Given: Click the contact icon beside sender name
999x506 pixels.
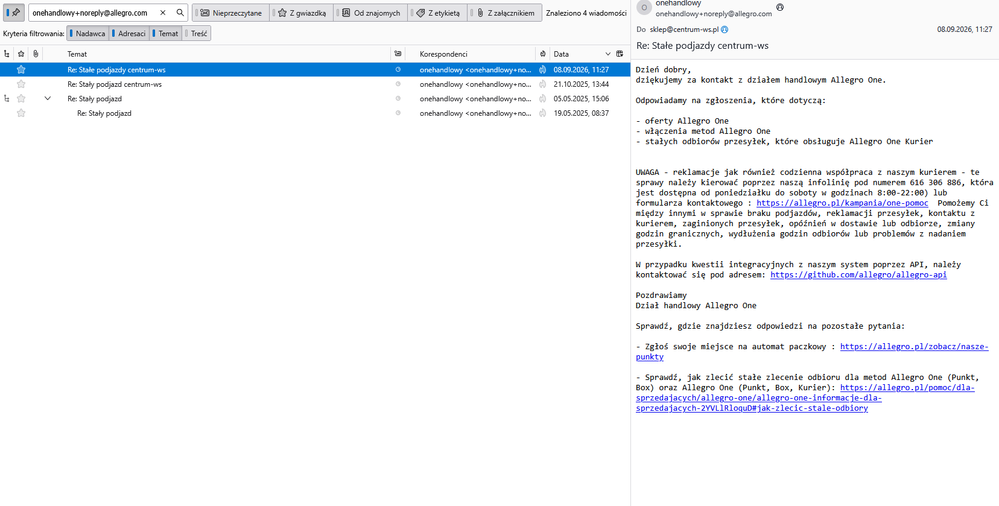Looking at the screenshot, I should 780,7.
